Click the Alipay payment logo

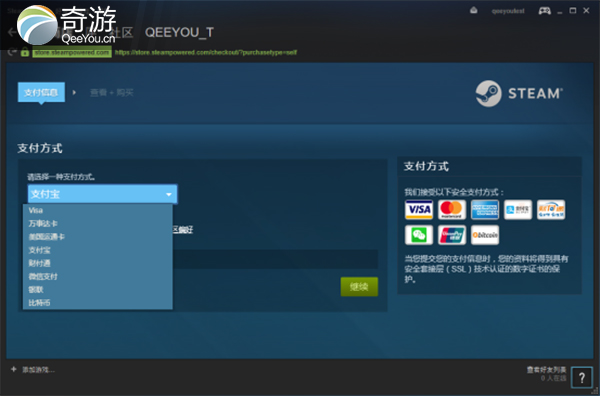click(518, 209)
